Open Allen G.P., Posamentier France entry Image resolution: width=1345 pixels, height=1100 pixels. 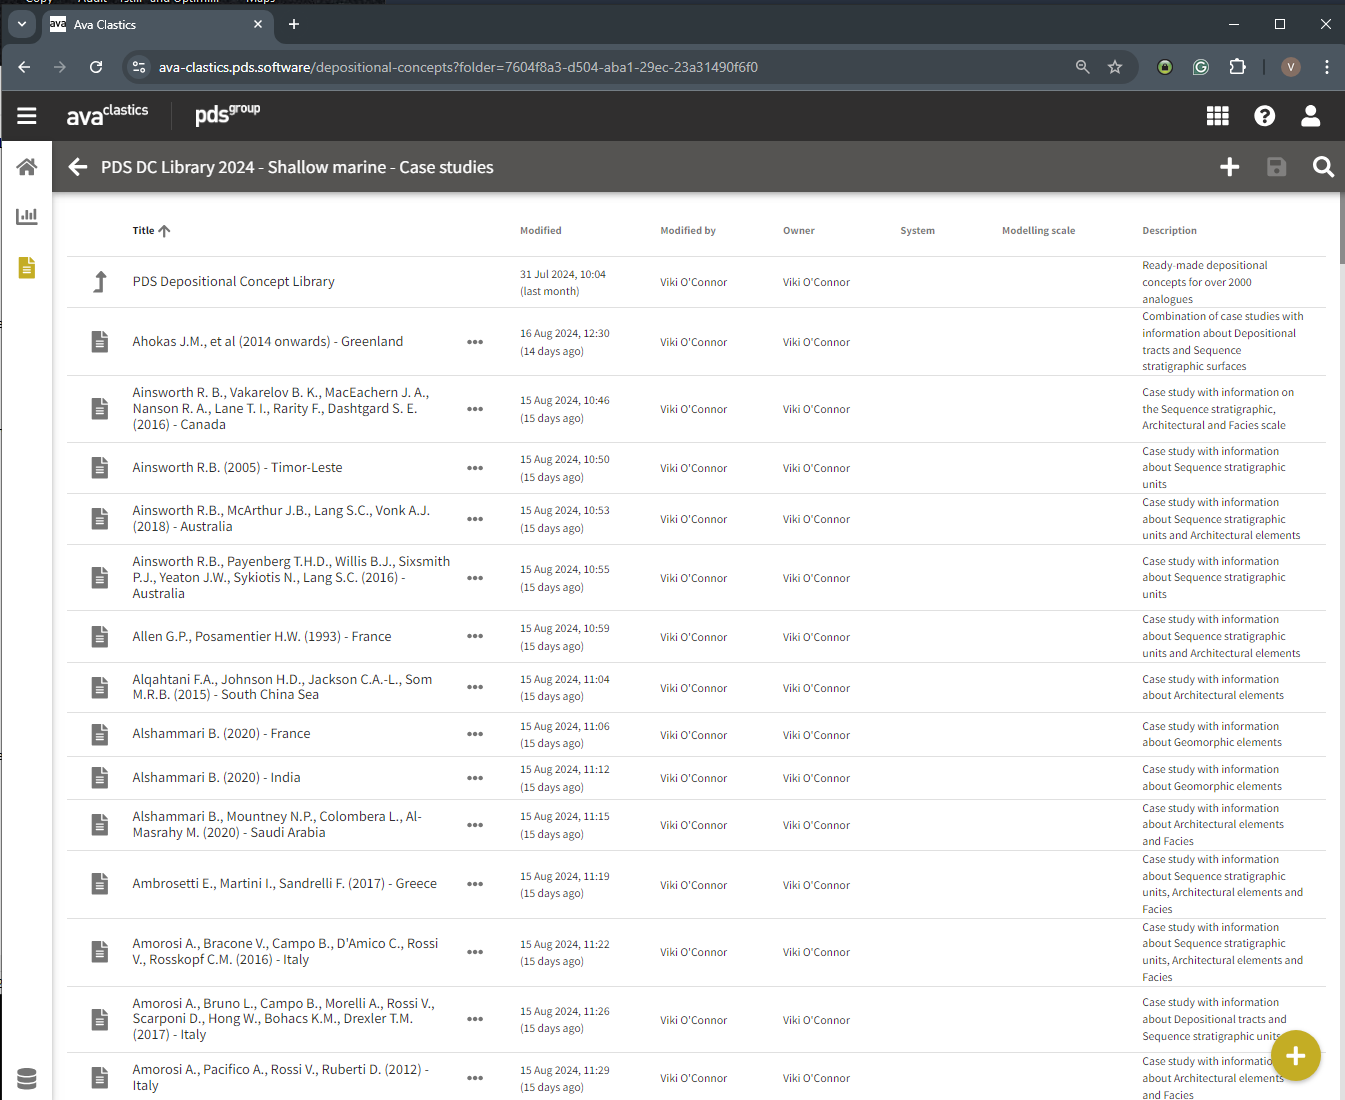tap(261, 637)
